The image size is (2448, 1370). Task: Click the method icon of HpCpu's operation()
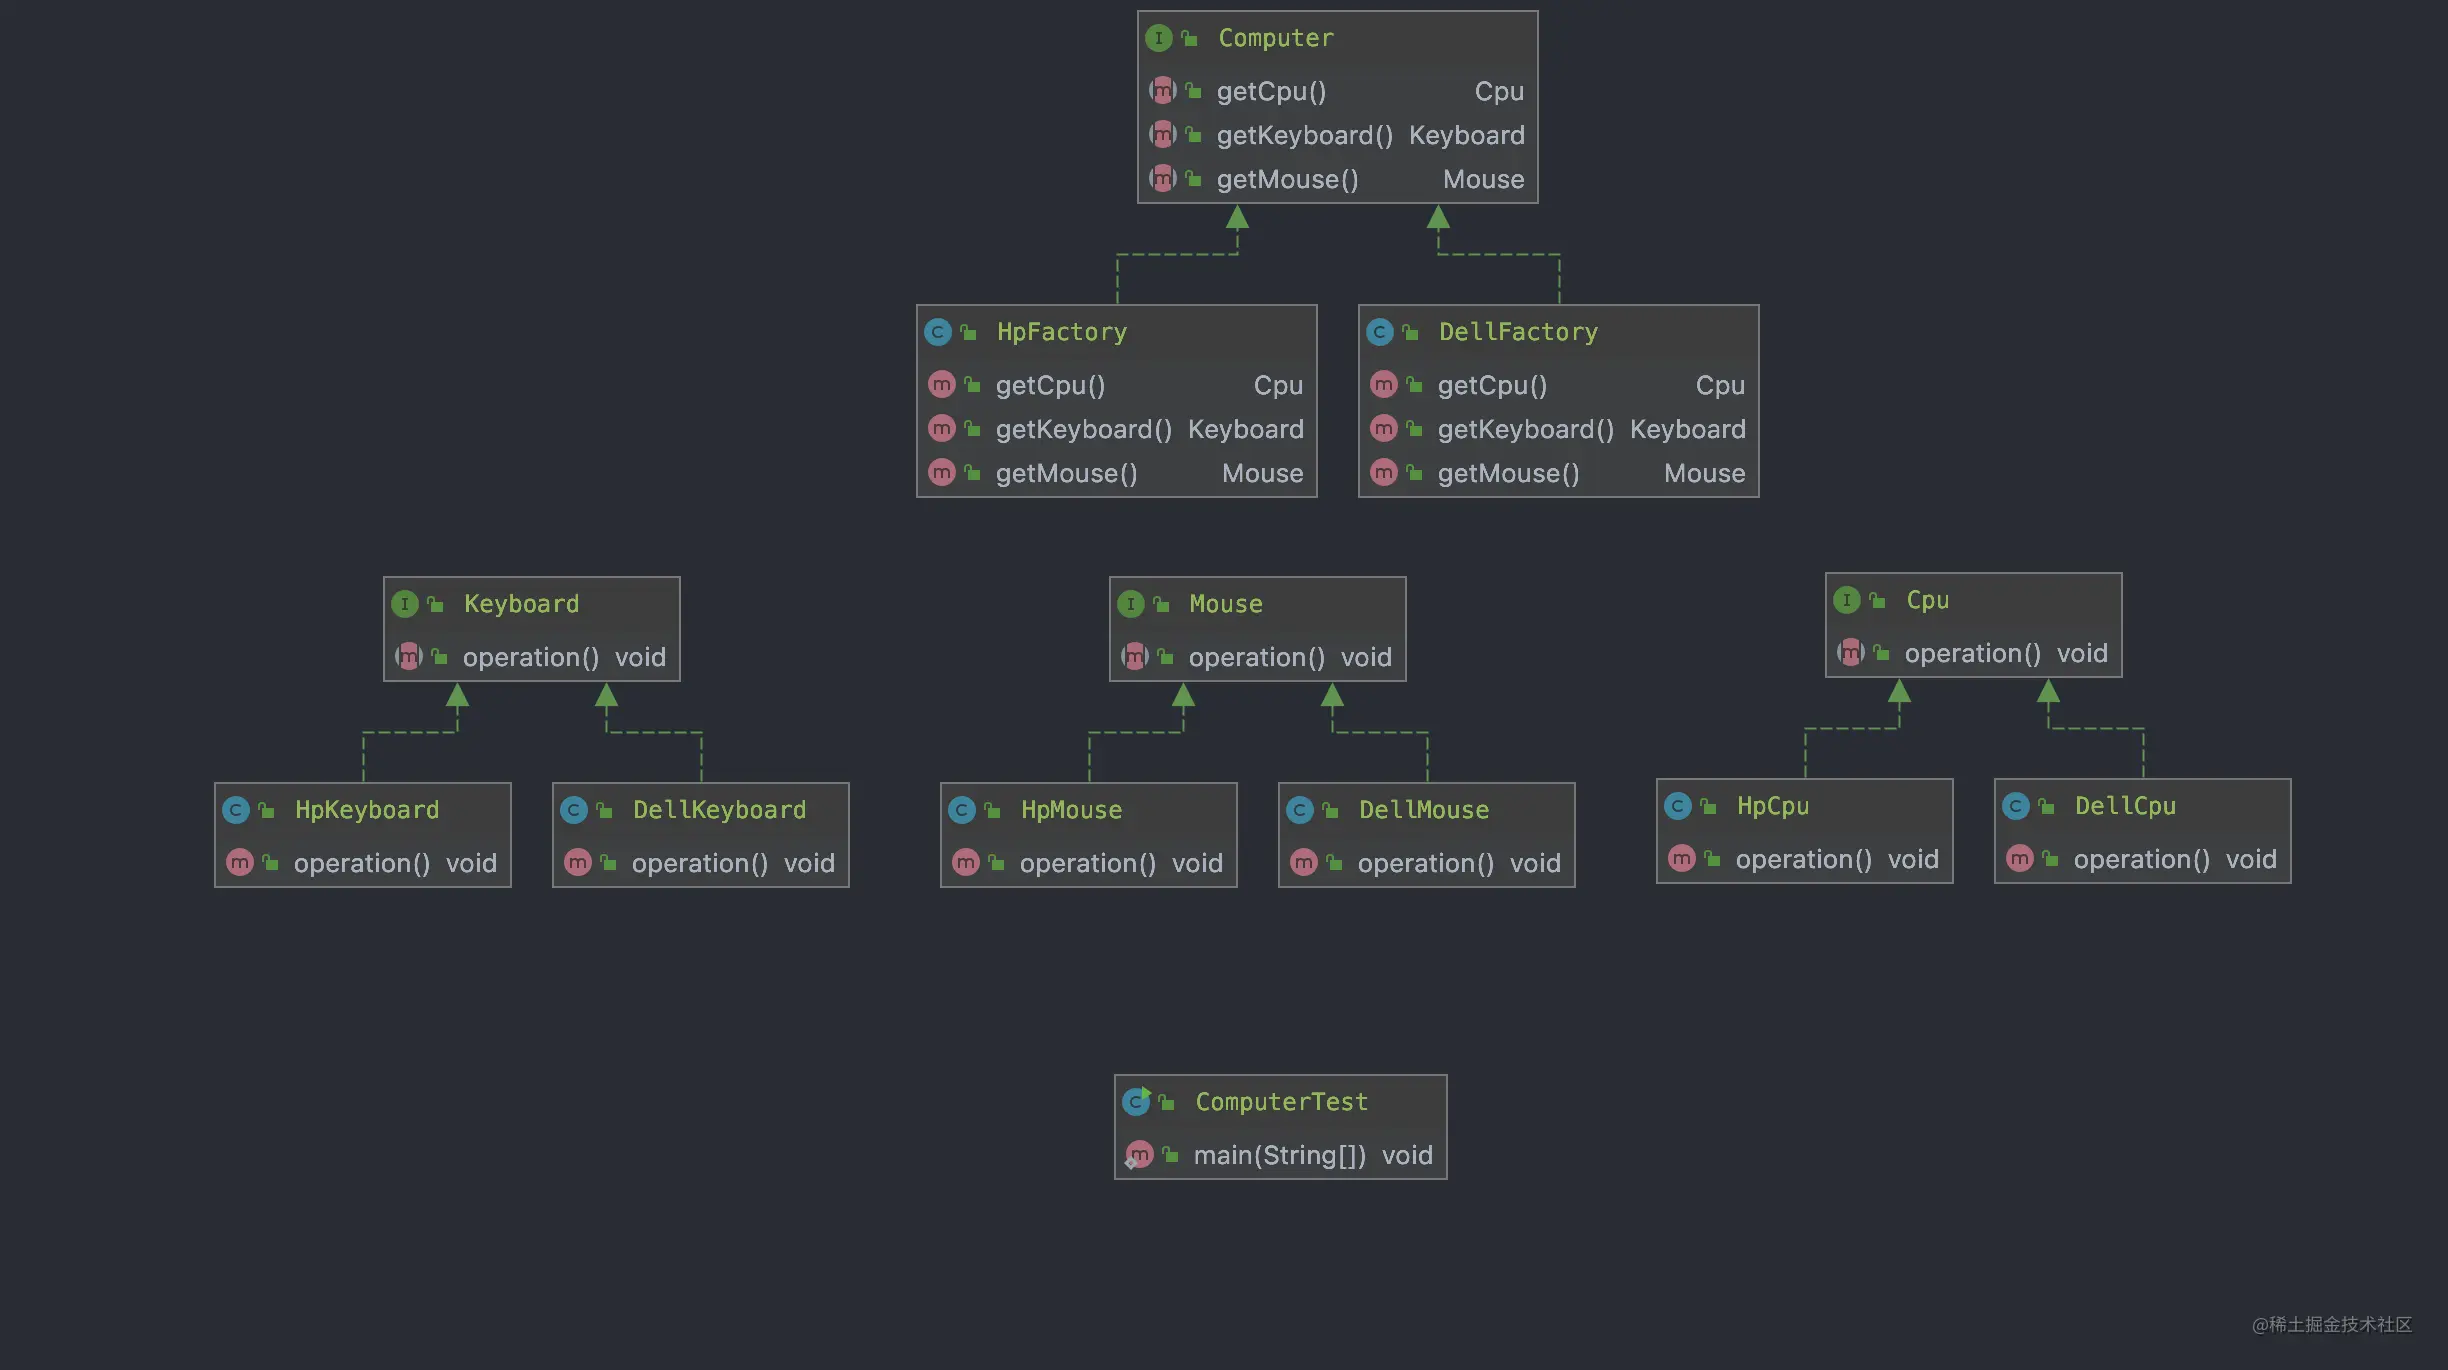(x=1682, y=859)
